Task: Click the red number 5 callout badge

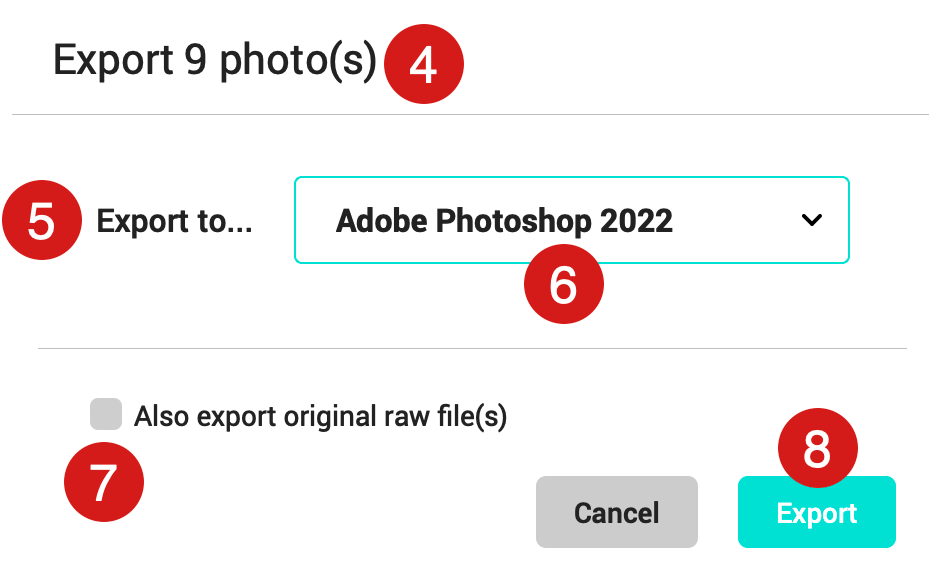Action: point(42,220)
